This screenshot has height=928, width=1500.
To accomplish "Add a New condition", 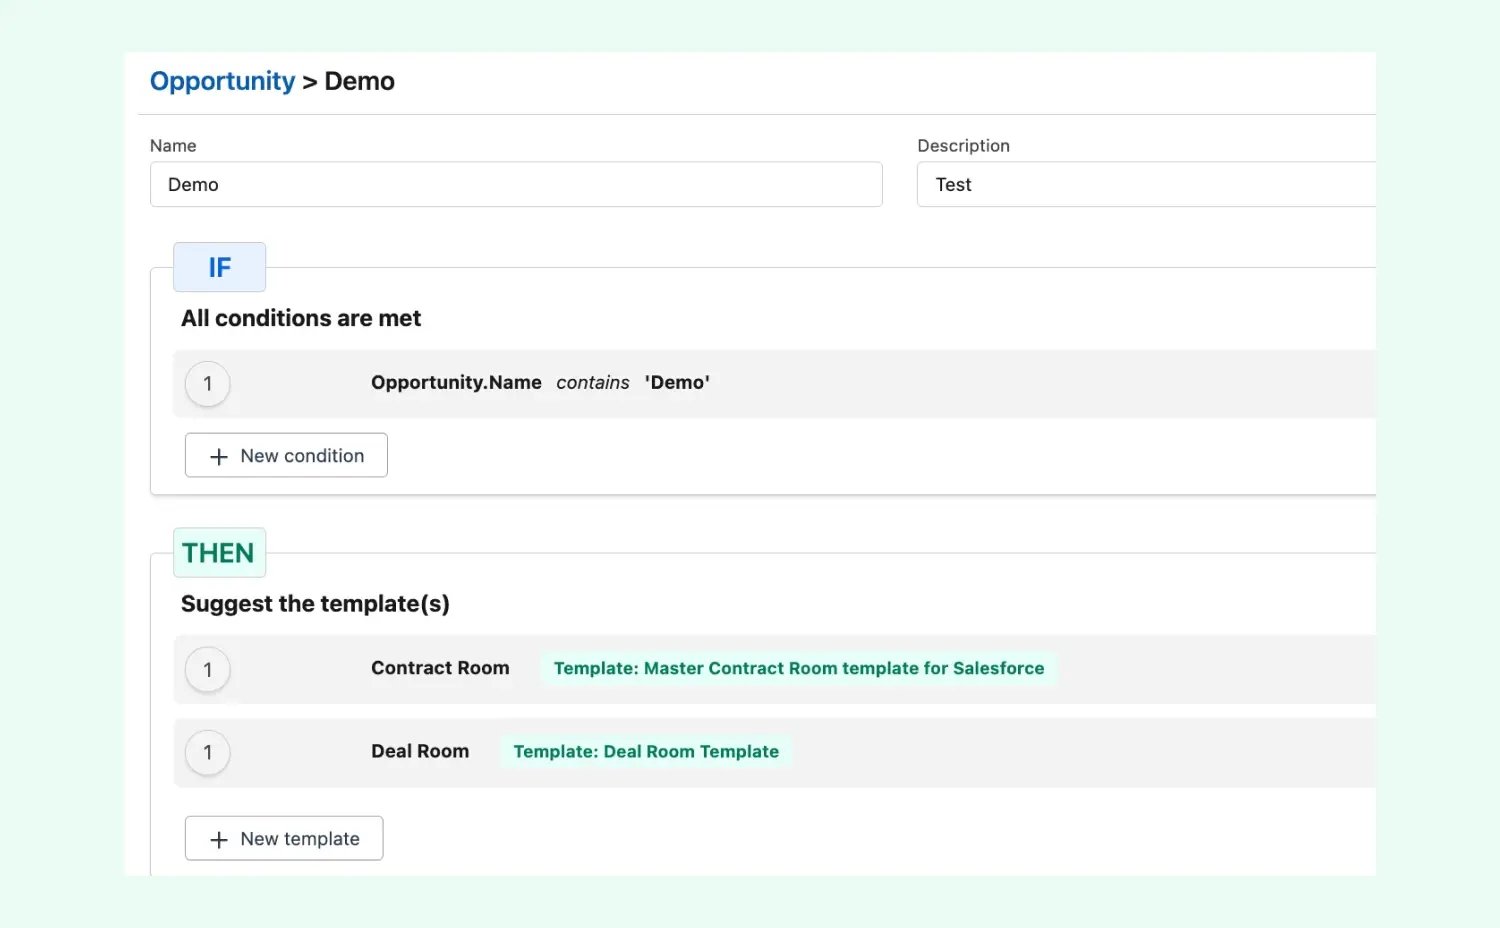I will (286, 455).
